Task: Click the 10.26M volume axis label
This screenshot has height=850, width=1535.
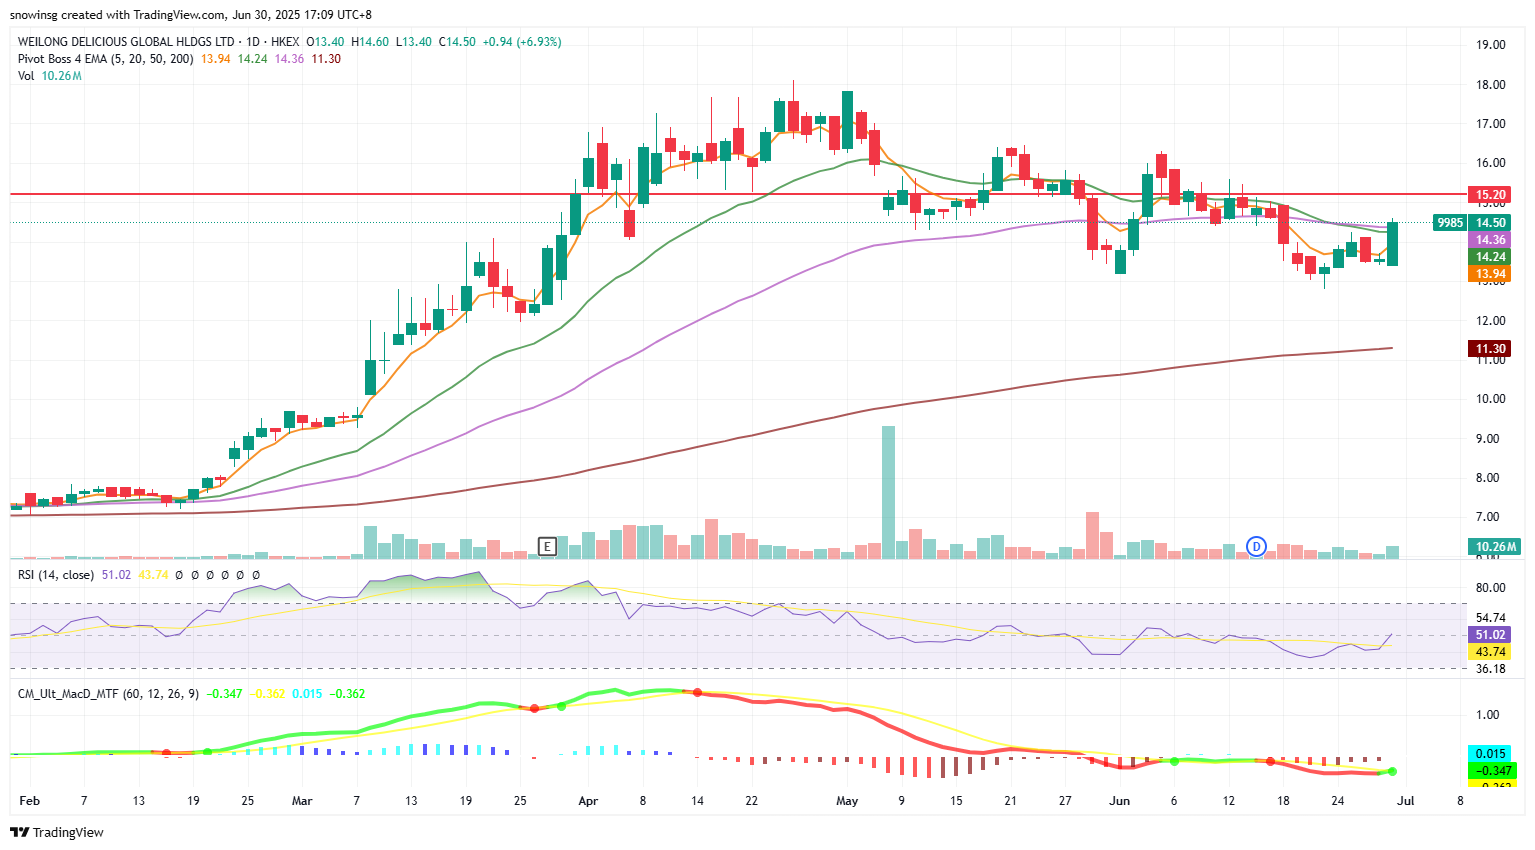Action: 1494,546
